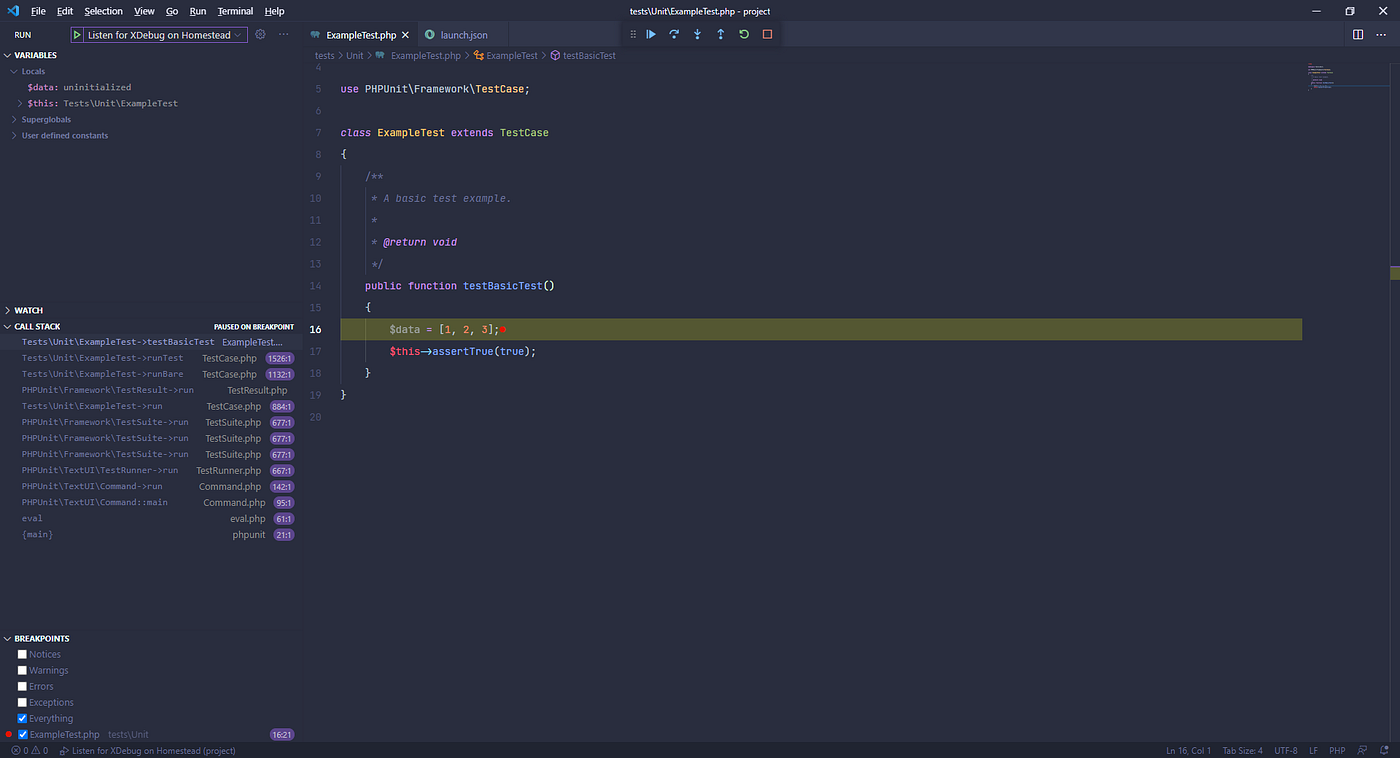Open editor more actions ellipsis at top right
Viewport: 1400px width, 758px height.
click(x=1381, y=35)
